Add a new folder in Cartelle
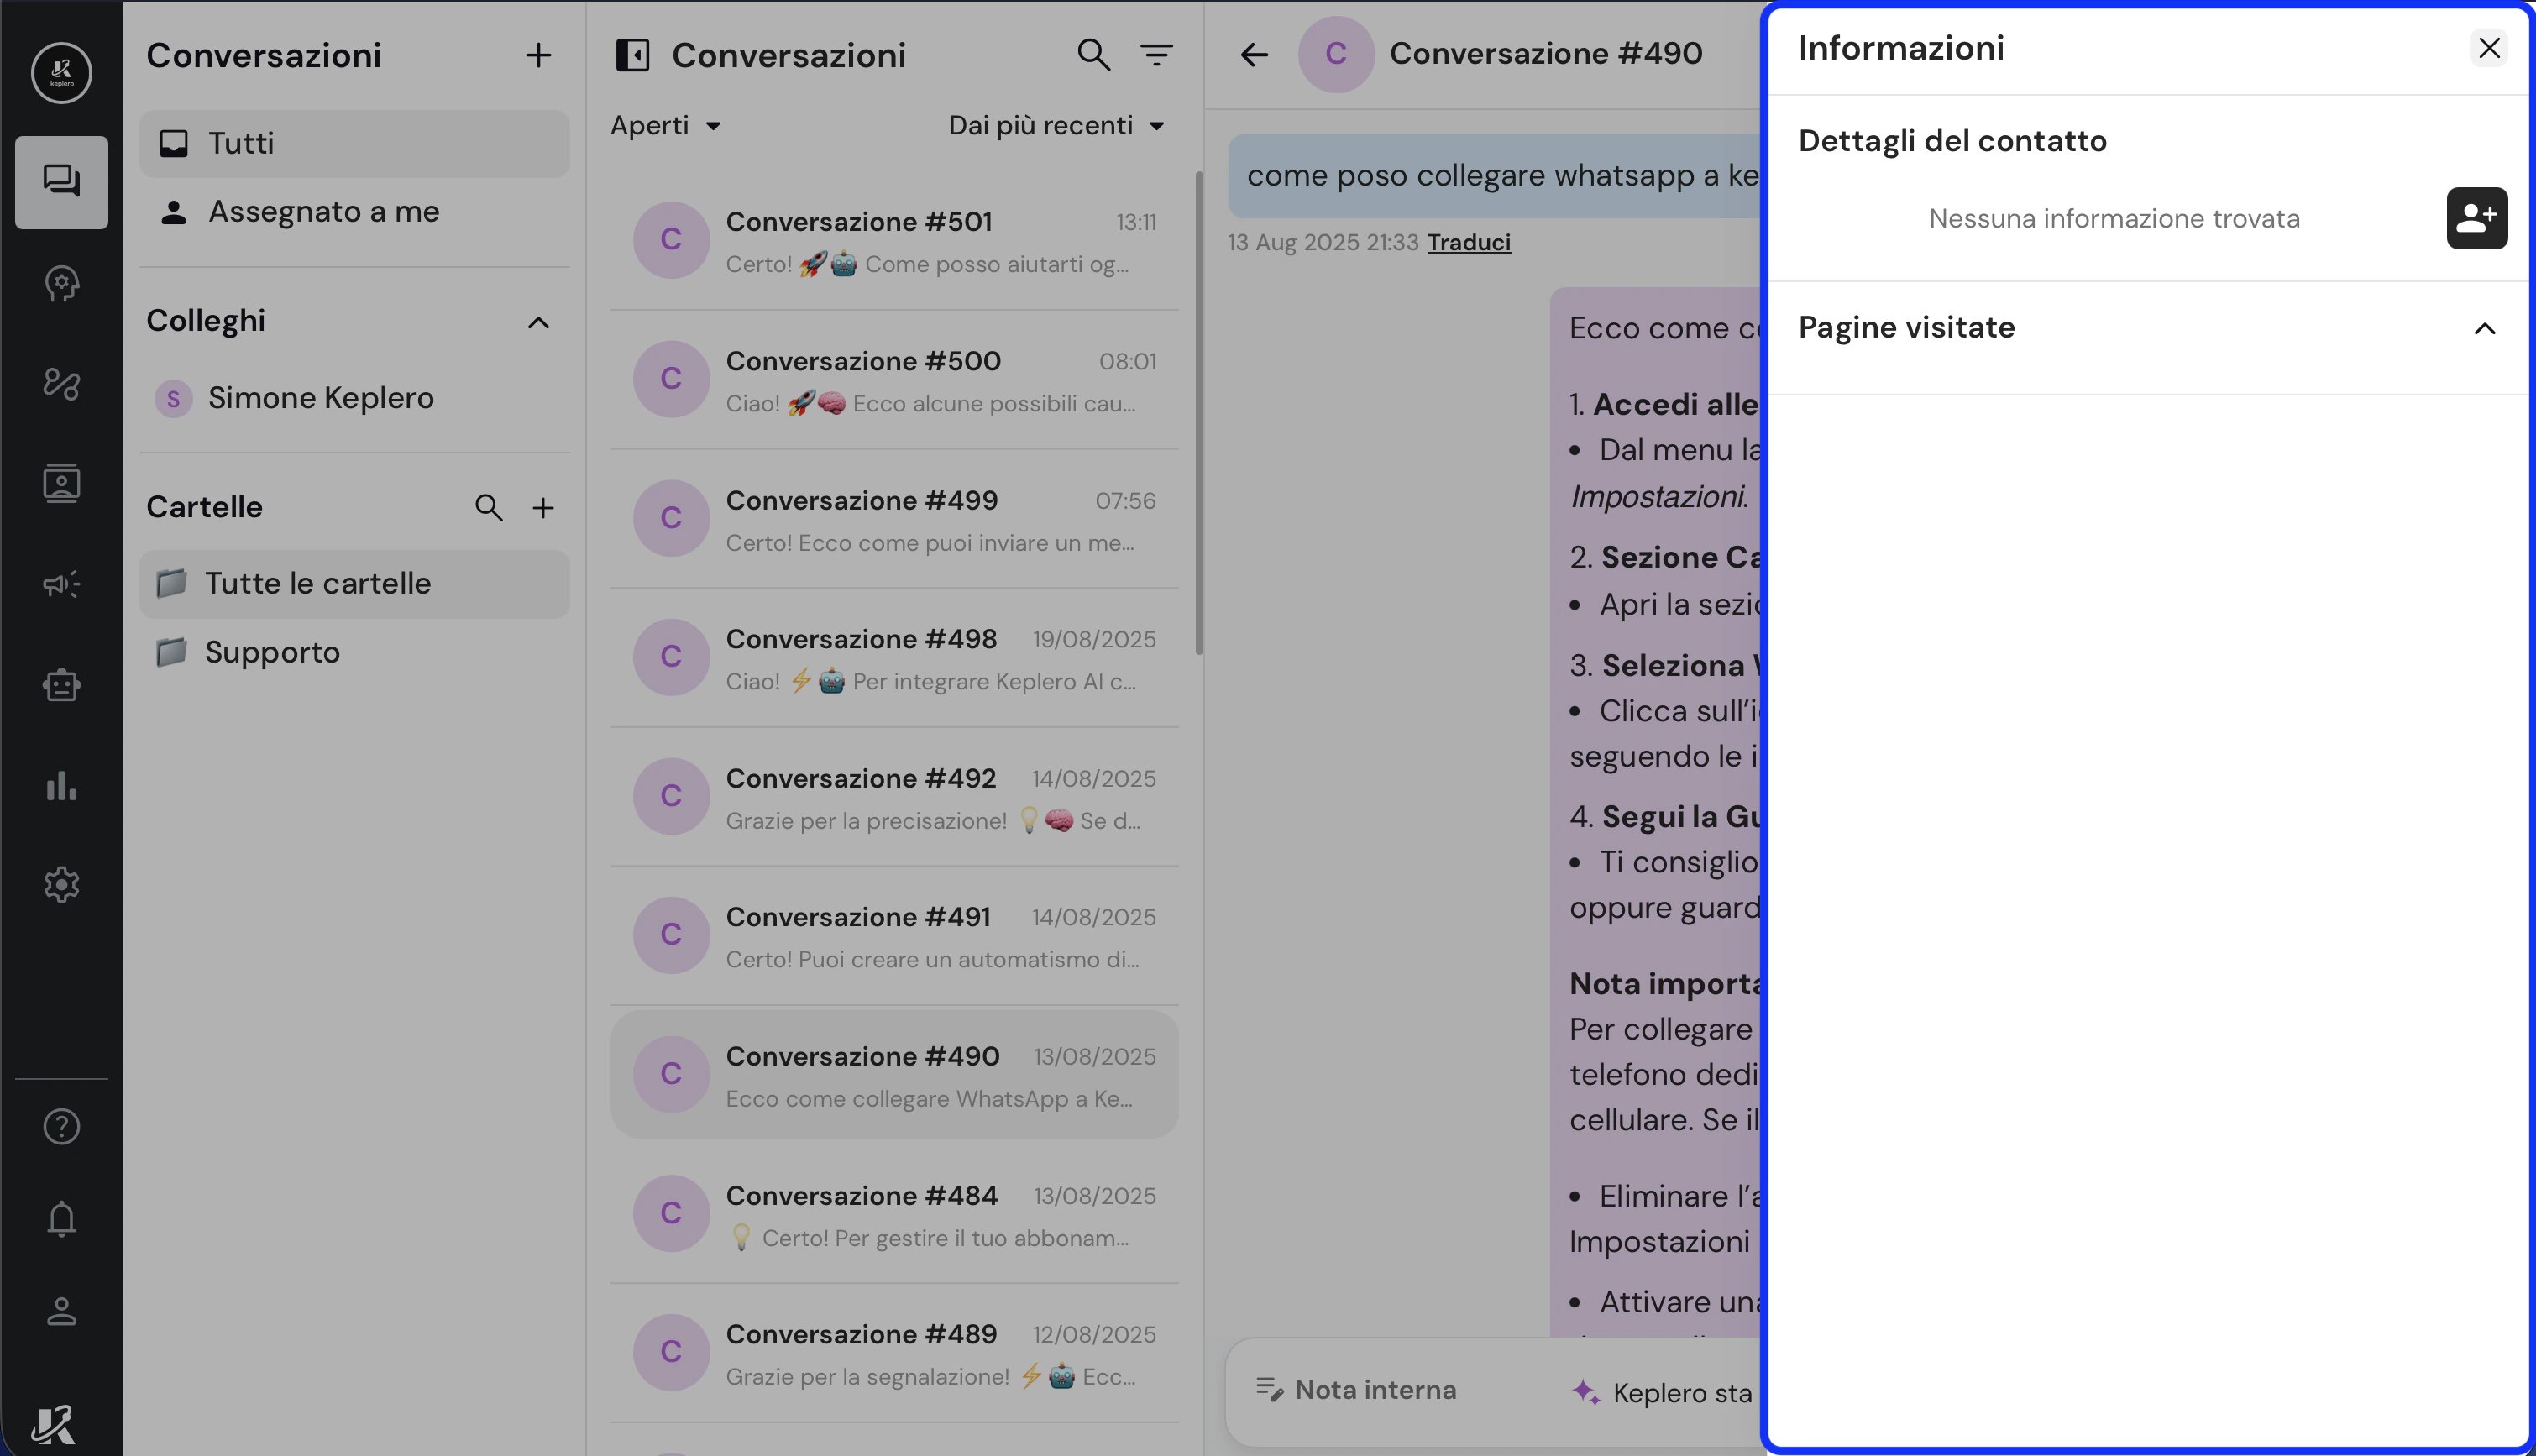The image size is (2536, 1456). (543, 508)
